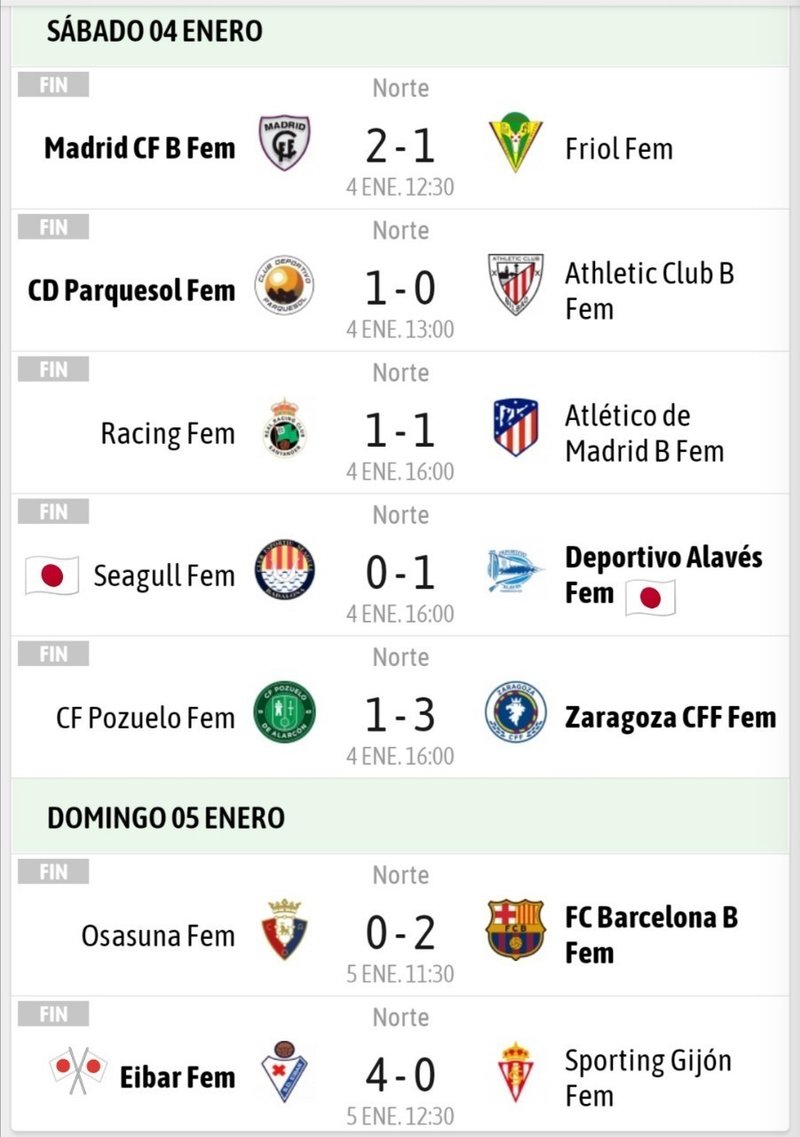The width and height of the screenshot is (800, 1137).
Task: Click the Racing Fem crest
Action: coord(284,427)
